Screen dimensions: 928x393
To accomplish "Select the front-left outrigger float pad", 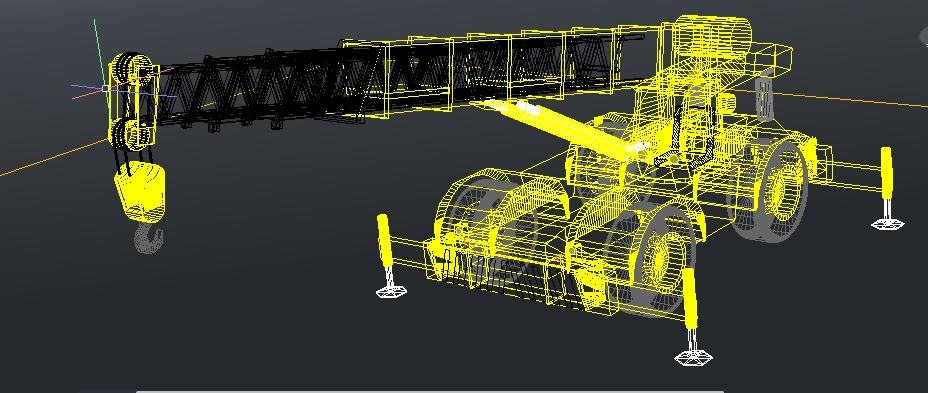I will tap(391, 291).
